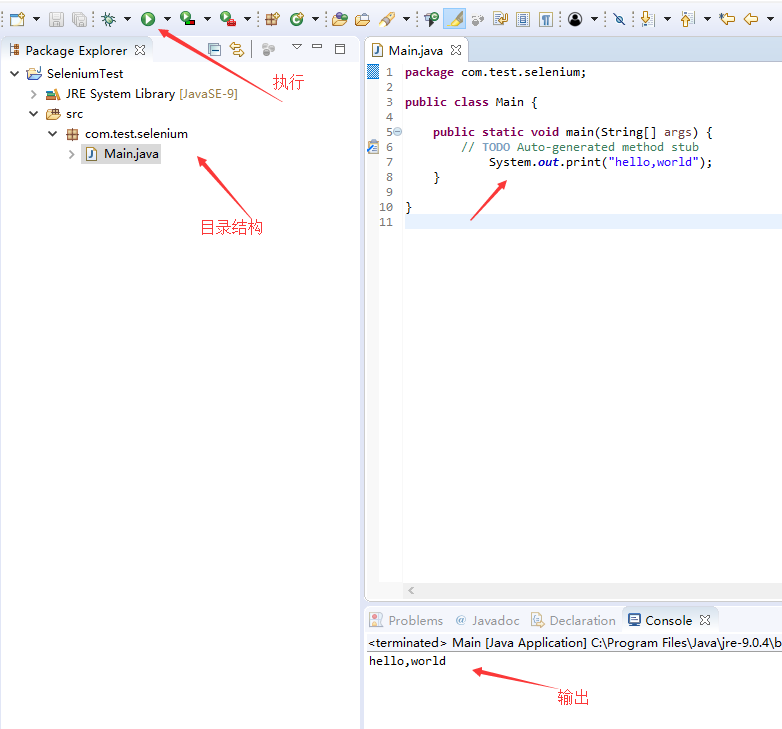782x729 pixels.
Task: Click the Focus on Active Task icon
Action: pos(268,49)
